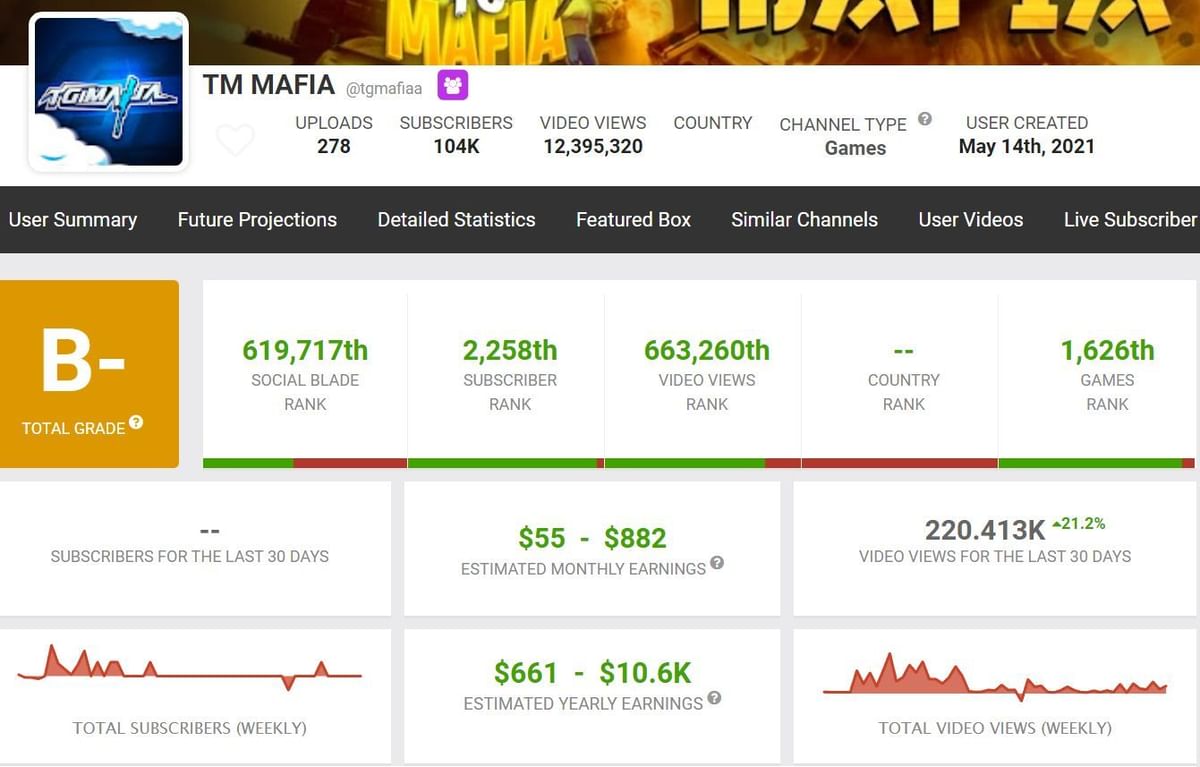Click the 2,258th Subscriber Rank link
1200x767 pixels.
pyautogui.click(x=509, y=350)
